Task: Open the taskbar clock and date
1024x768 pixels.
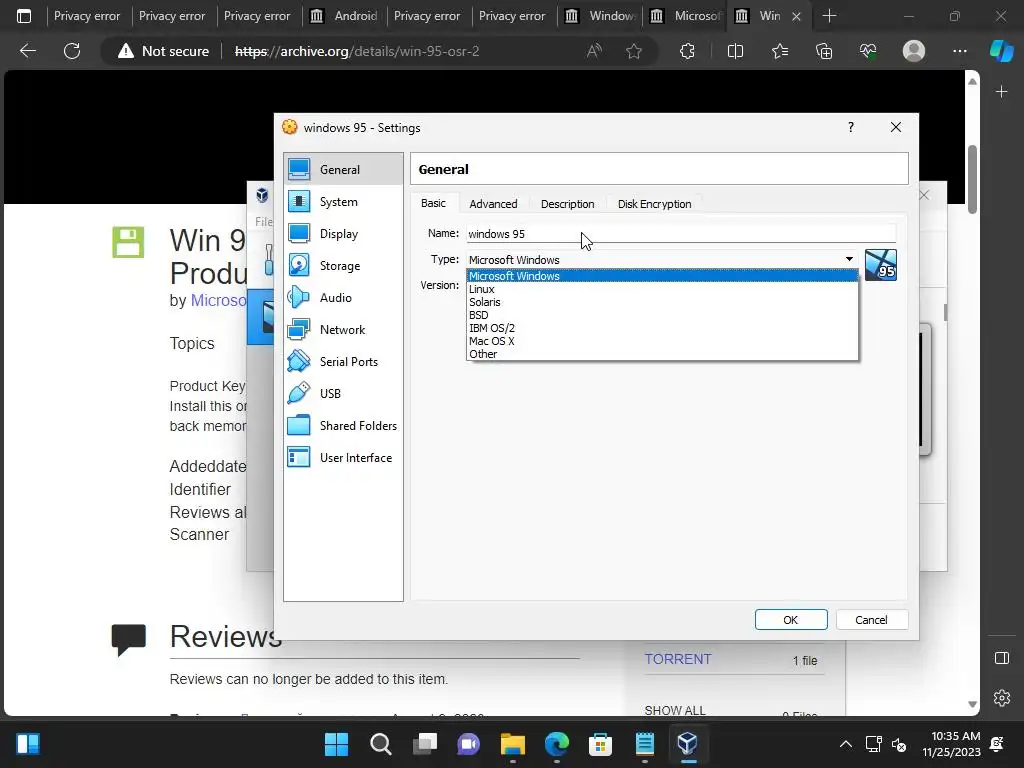Action: coord(952,744)
